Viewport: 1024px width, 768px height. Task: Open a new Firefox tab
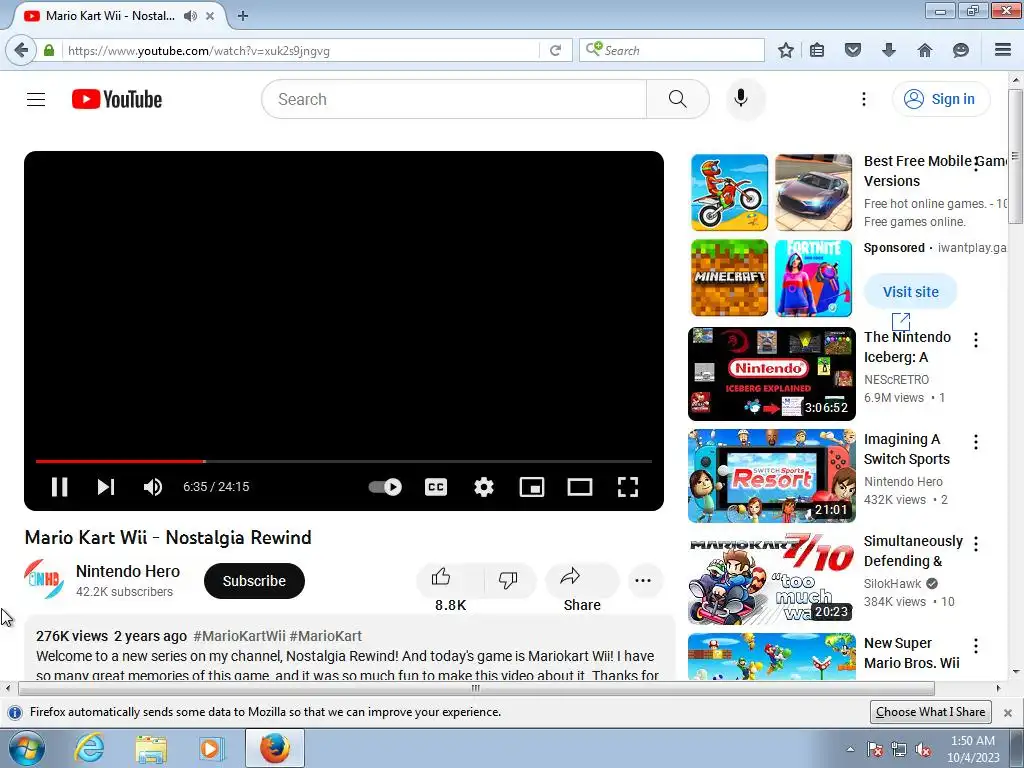[243, 16]
